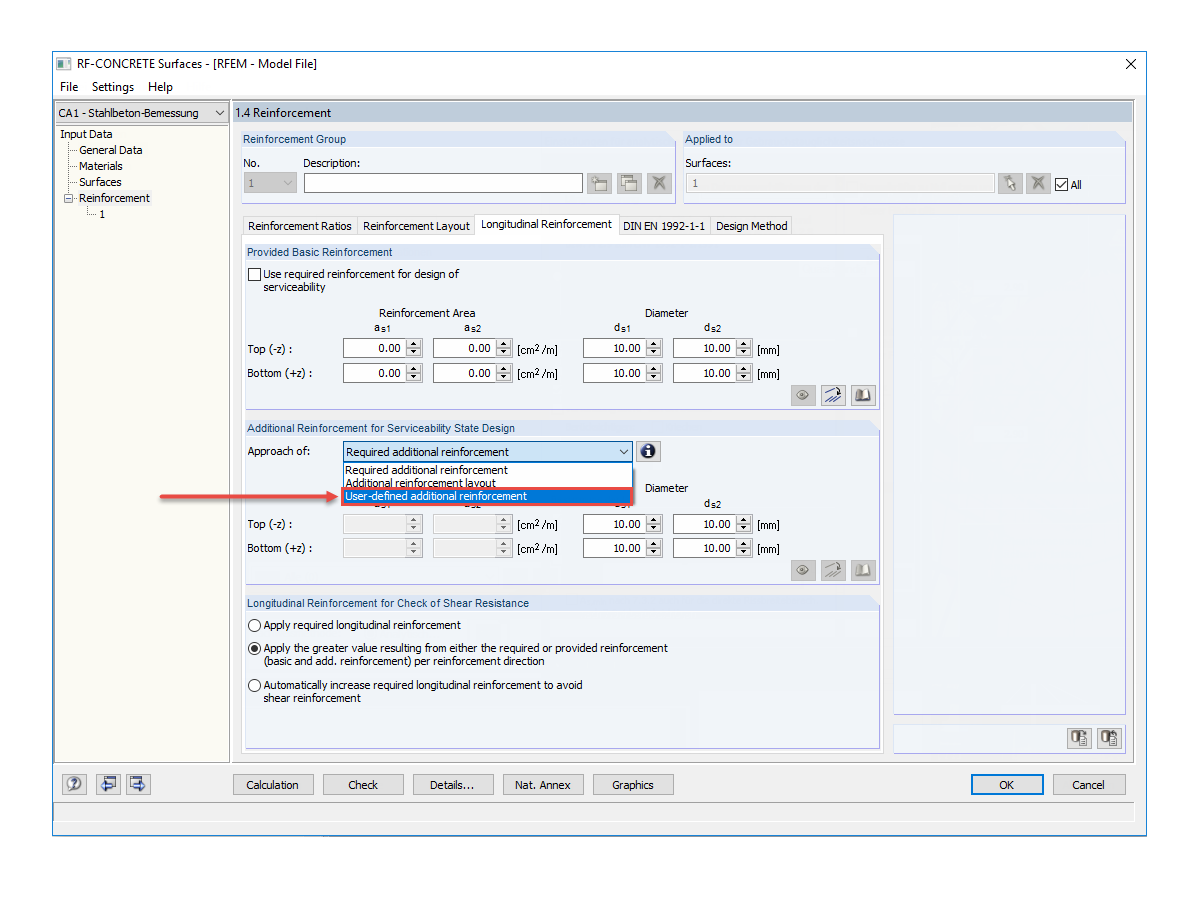The image size is (1200, 900).
Task: Open the File menu
Action: click(x=69, y=87)
